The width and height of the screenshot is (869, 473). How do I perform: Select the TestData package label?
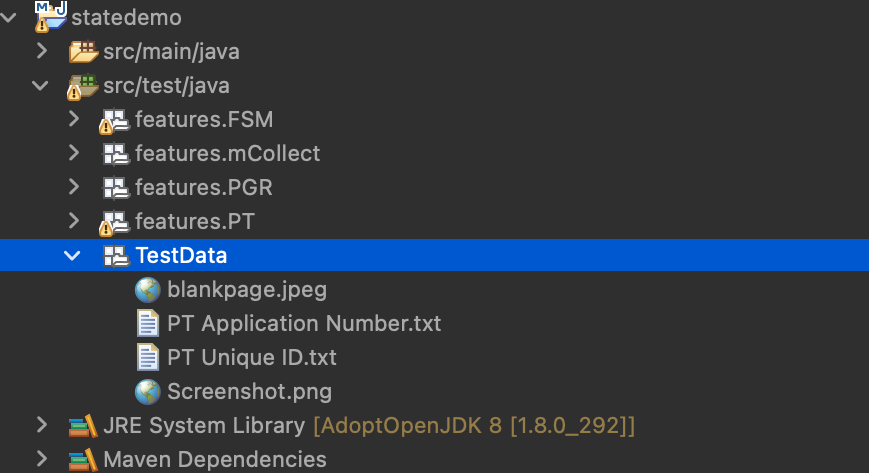coord(181,256)
